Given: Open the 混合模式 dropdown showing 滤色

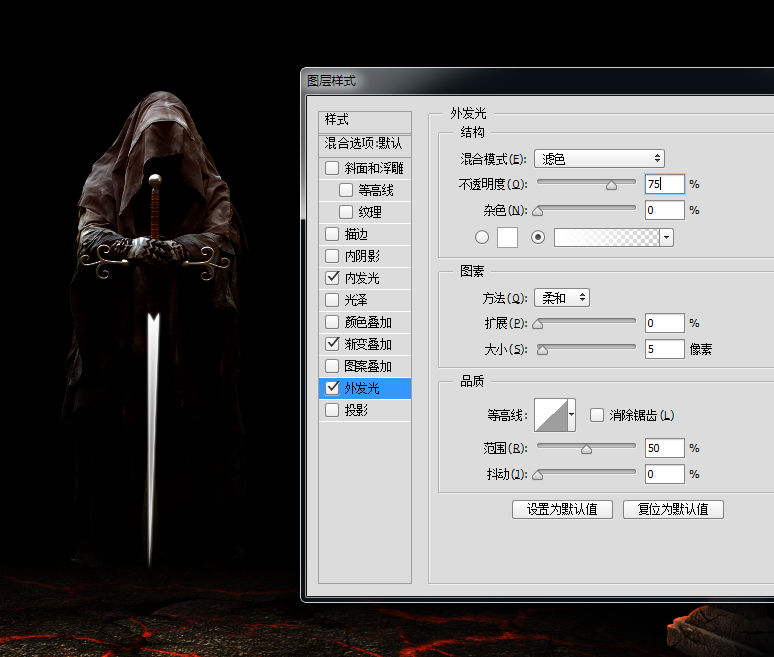Looking at the screenshot, I should coord(599,158).
